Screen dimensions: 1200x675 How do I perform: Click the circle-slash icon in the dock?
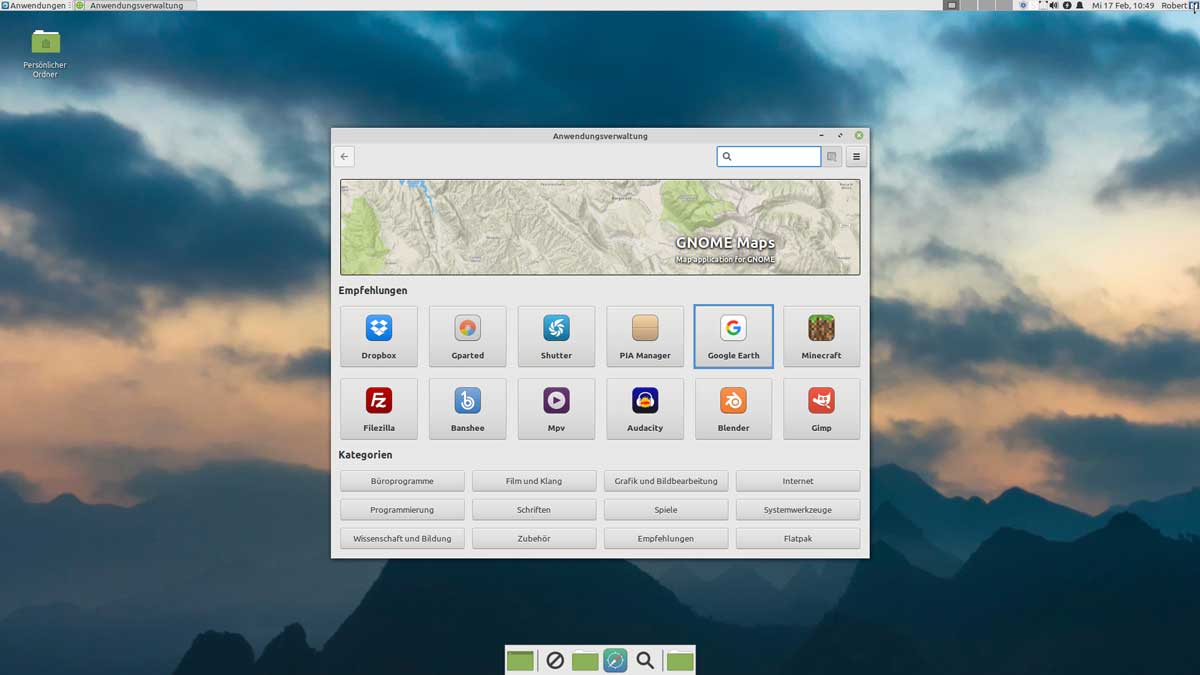554,660
